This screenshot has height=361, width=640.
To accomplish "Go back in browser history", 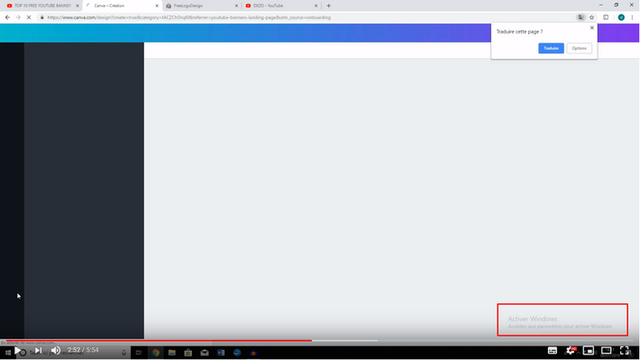I will [x=7, y=18].
